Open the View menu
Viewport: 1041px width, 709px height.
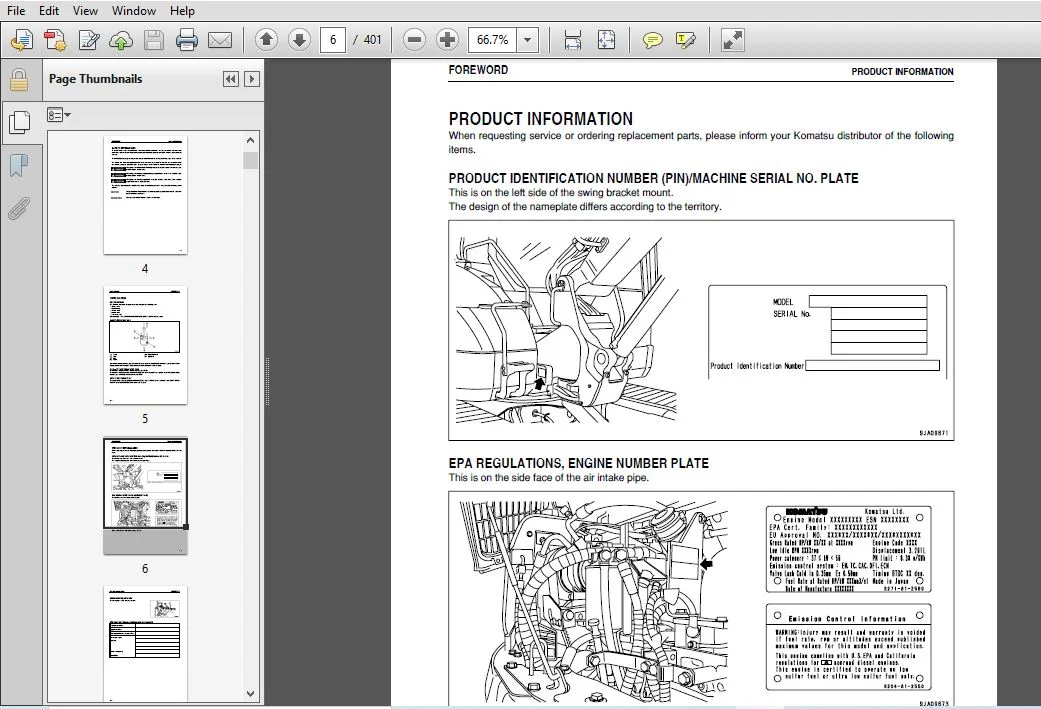tap(85, 11)
